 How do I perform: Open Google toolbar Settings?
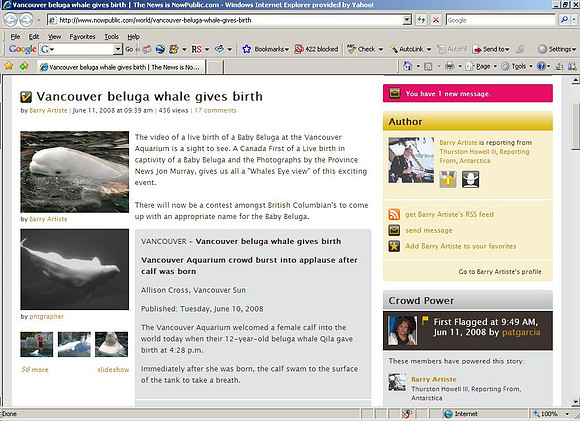[557, 49]
